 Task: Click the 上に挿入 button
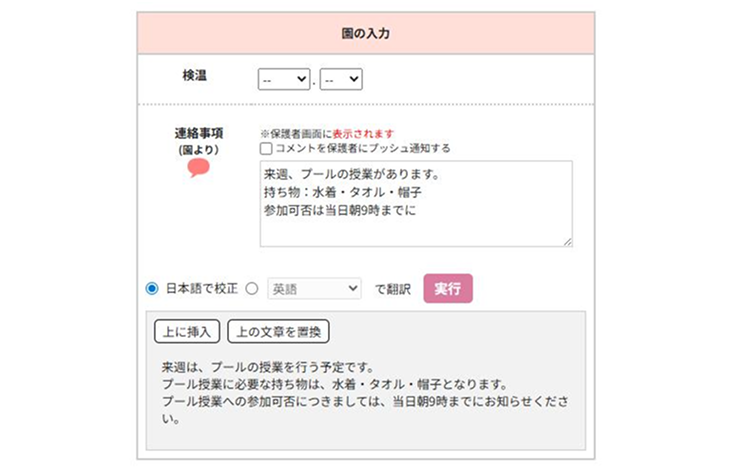tap(187, 332)
